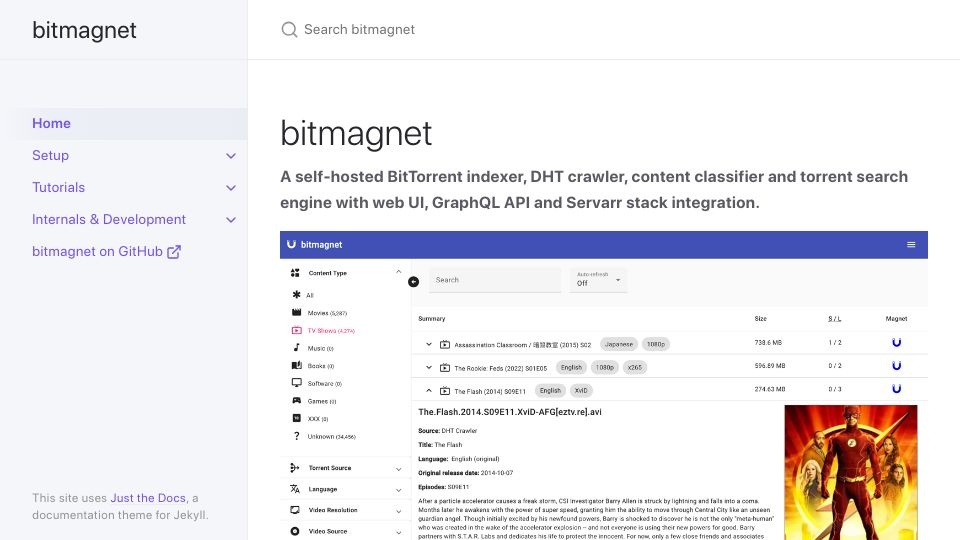960x540 pixels.
Task: Select the Movies clapperboard icon
Action: click(x=296, y=312)
